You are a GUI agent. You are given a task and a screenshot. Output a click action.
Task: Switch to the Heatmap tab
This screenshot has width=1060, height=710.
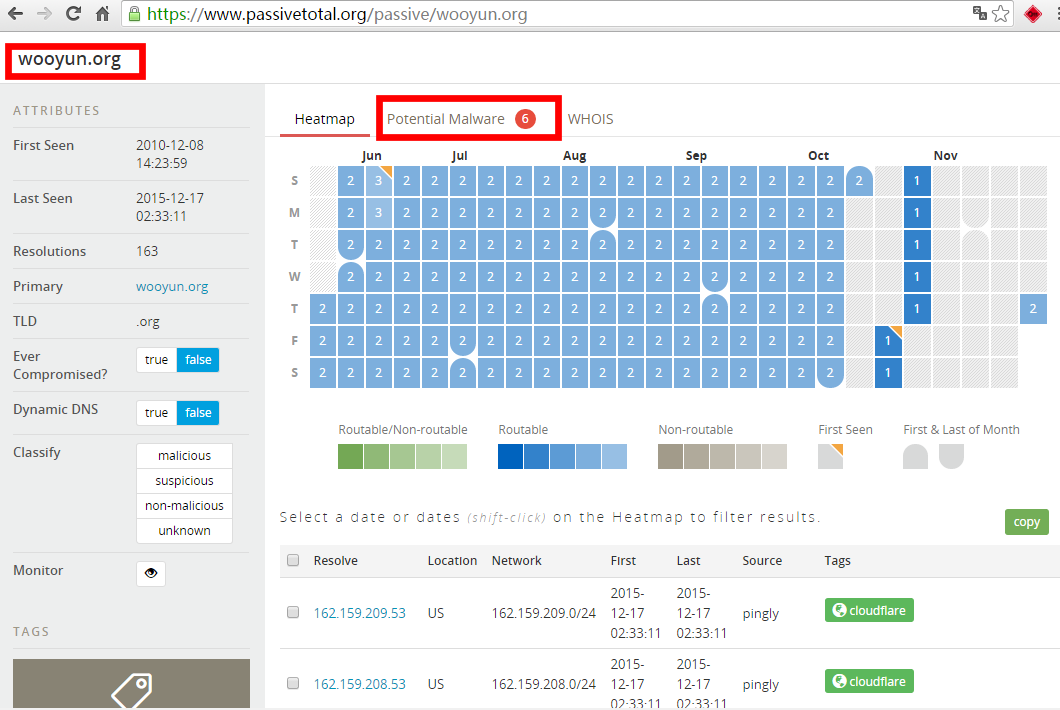coord(324,119)
